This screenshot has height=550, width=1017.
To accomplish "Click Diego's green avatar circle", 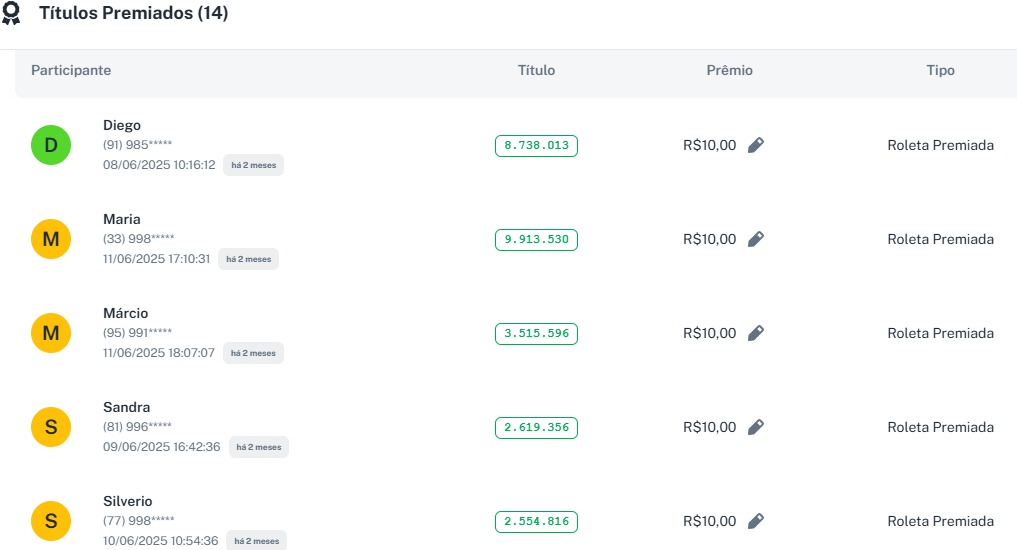I will click(51, 145).
